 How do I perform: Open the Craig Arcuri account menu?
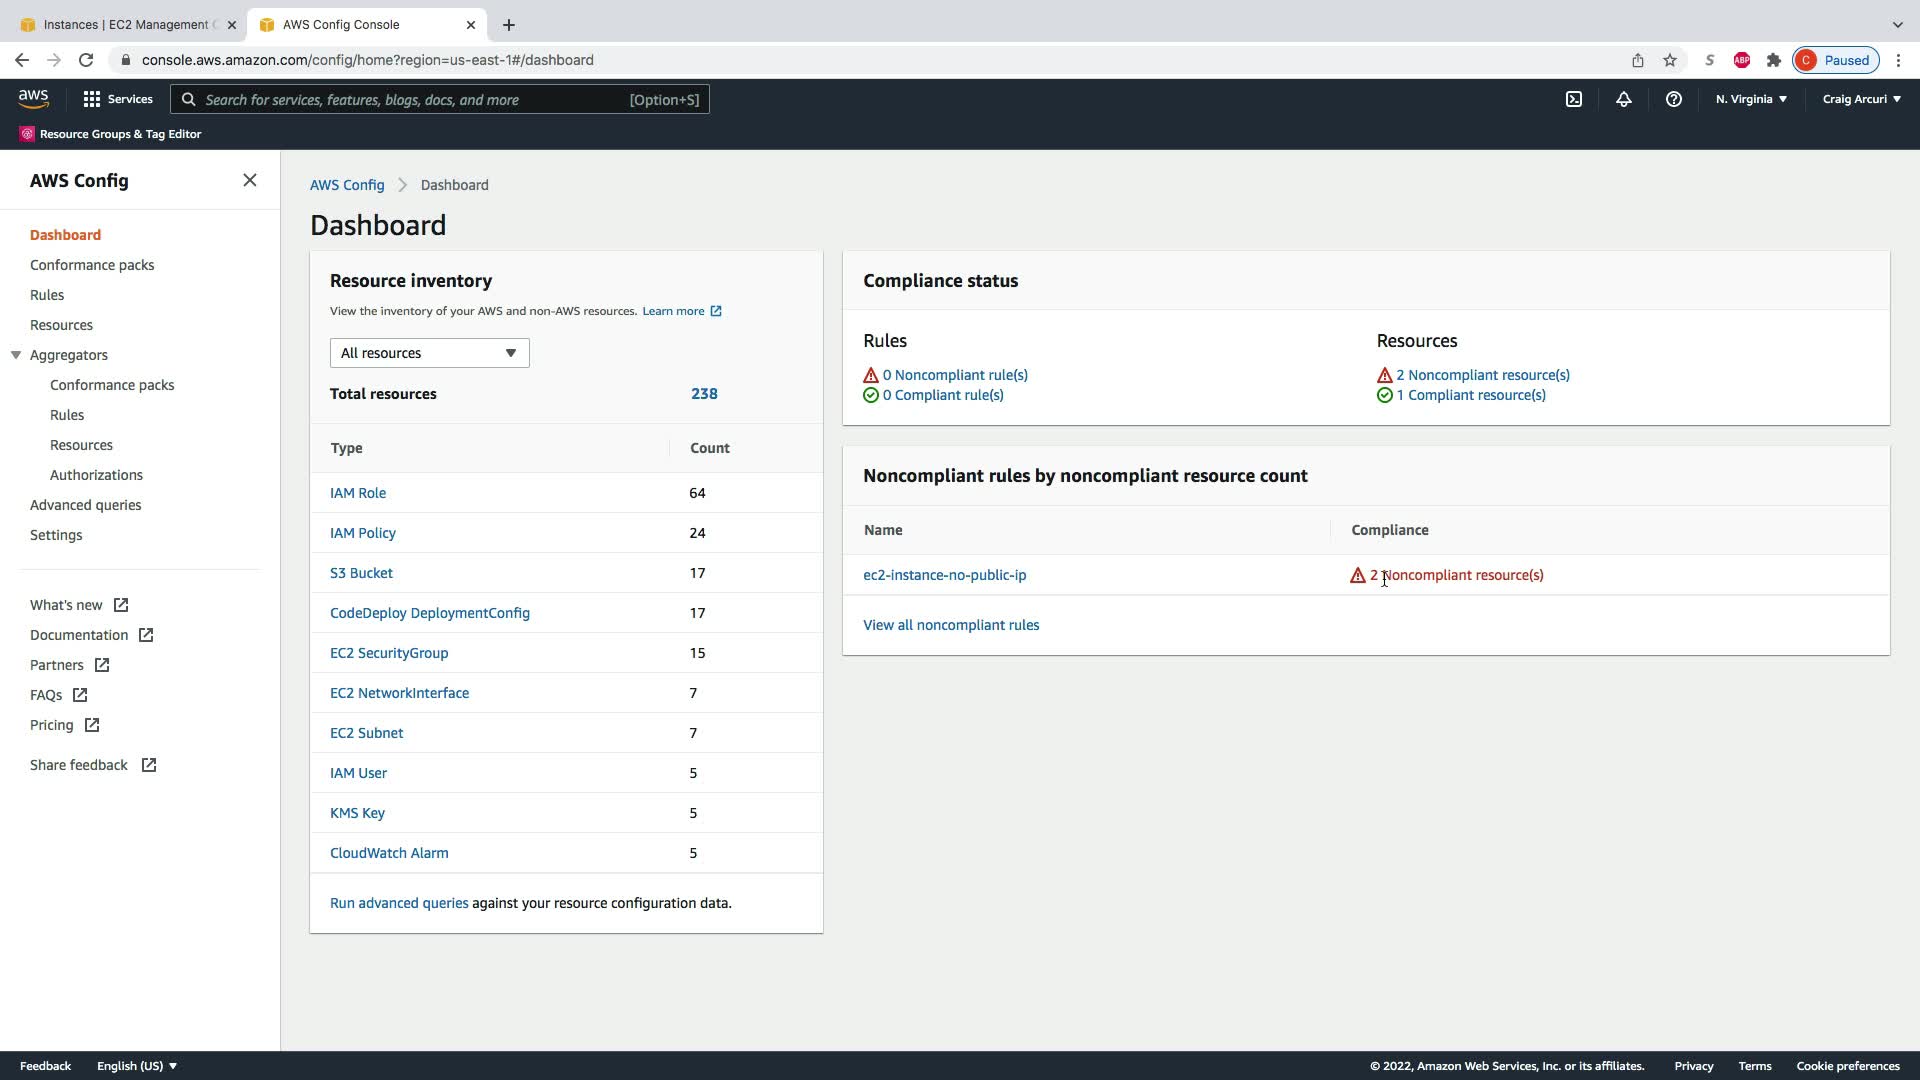point(1861,99)
